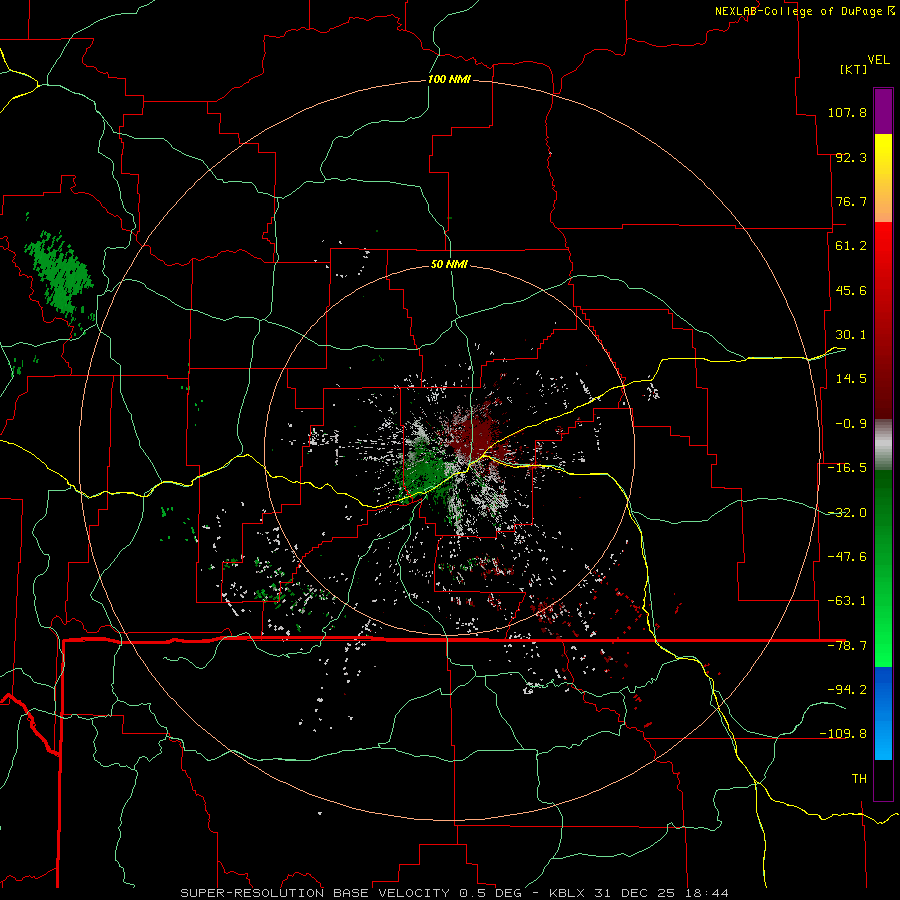Click the 100 NMI range ring label
900x900 pixels.
tap(449, 79)
